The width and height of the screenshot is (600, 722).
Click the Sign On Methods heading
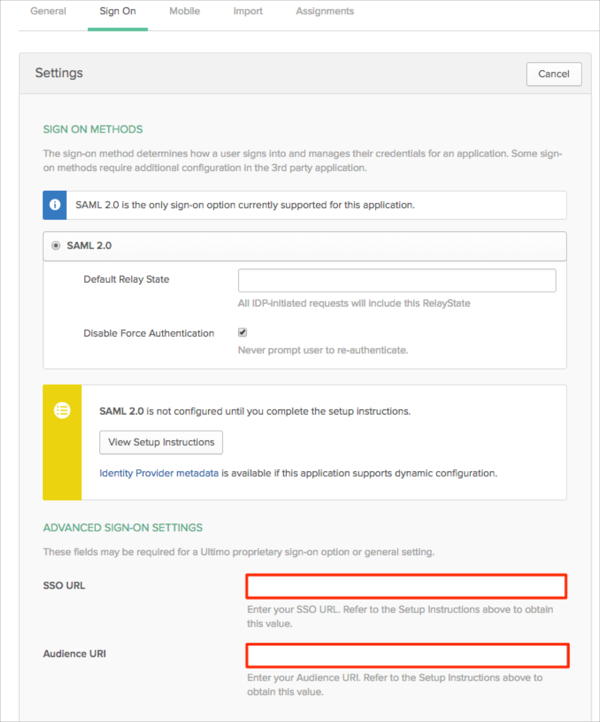[x=93, y=129]
